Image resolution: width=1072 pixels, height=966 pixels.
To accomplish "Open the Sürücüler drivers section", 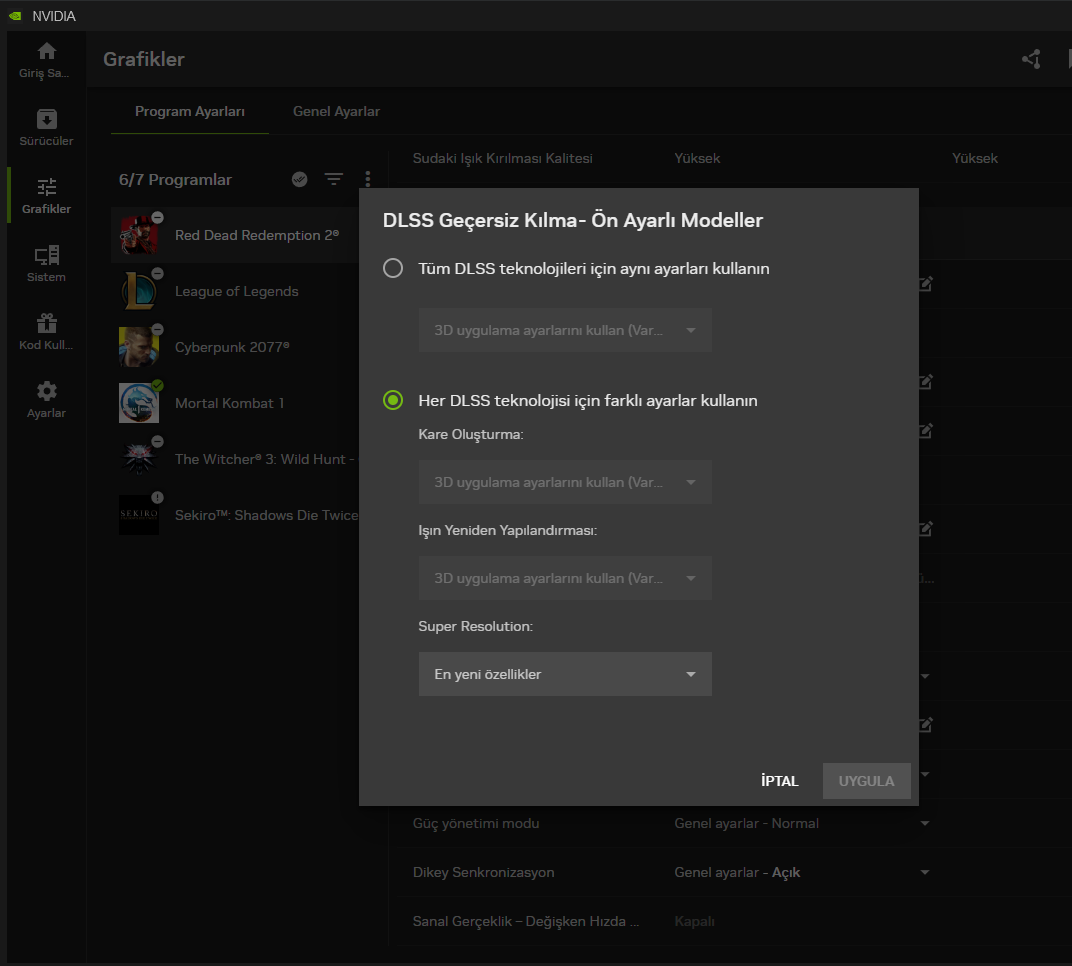I will 46,119.
